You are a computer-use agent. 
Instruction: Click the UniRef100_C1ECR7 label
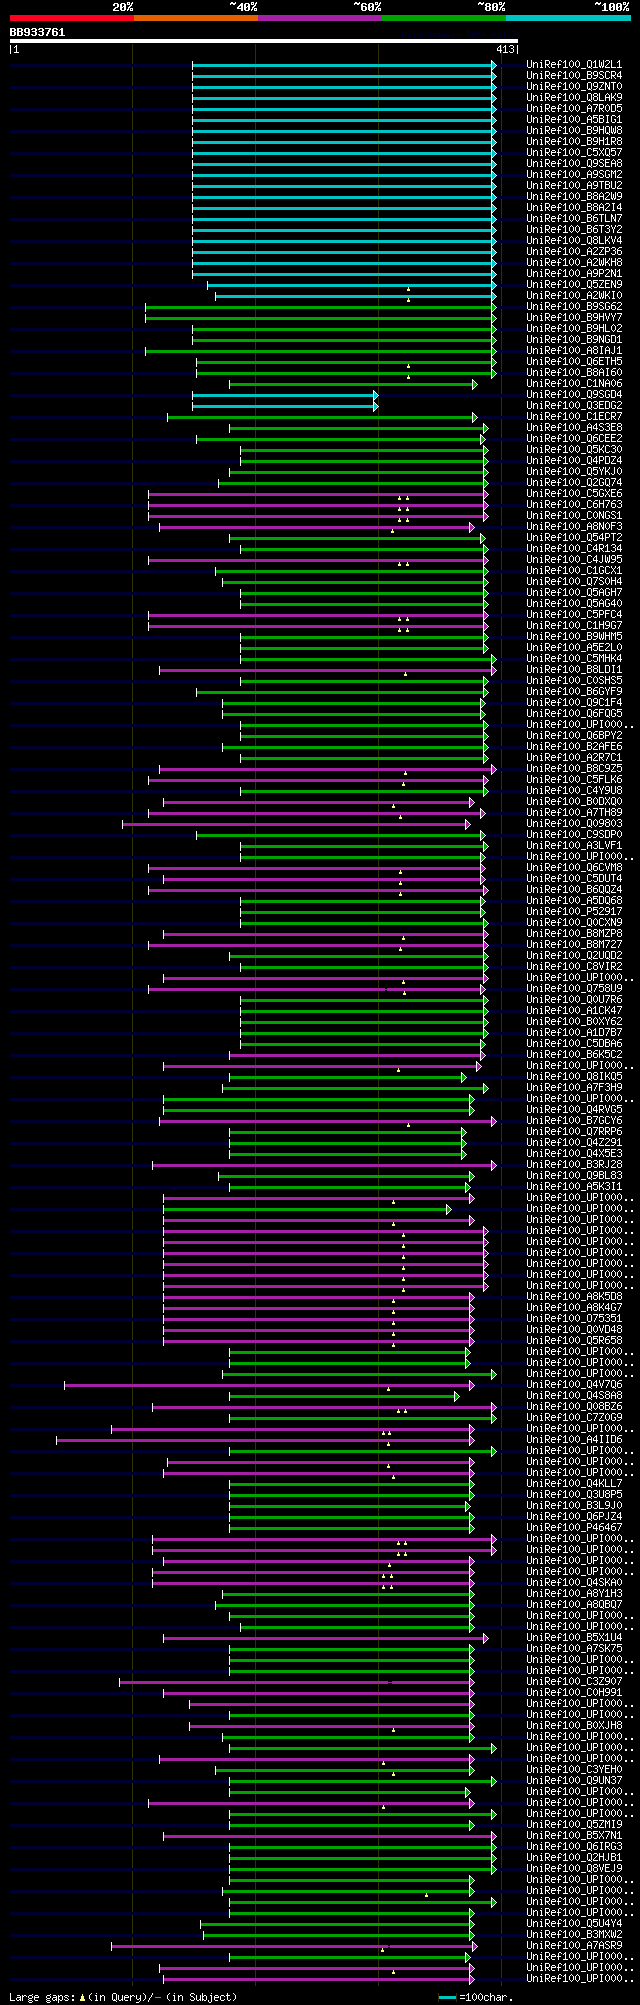tap(574, 416)
